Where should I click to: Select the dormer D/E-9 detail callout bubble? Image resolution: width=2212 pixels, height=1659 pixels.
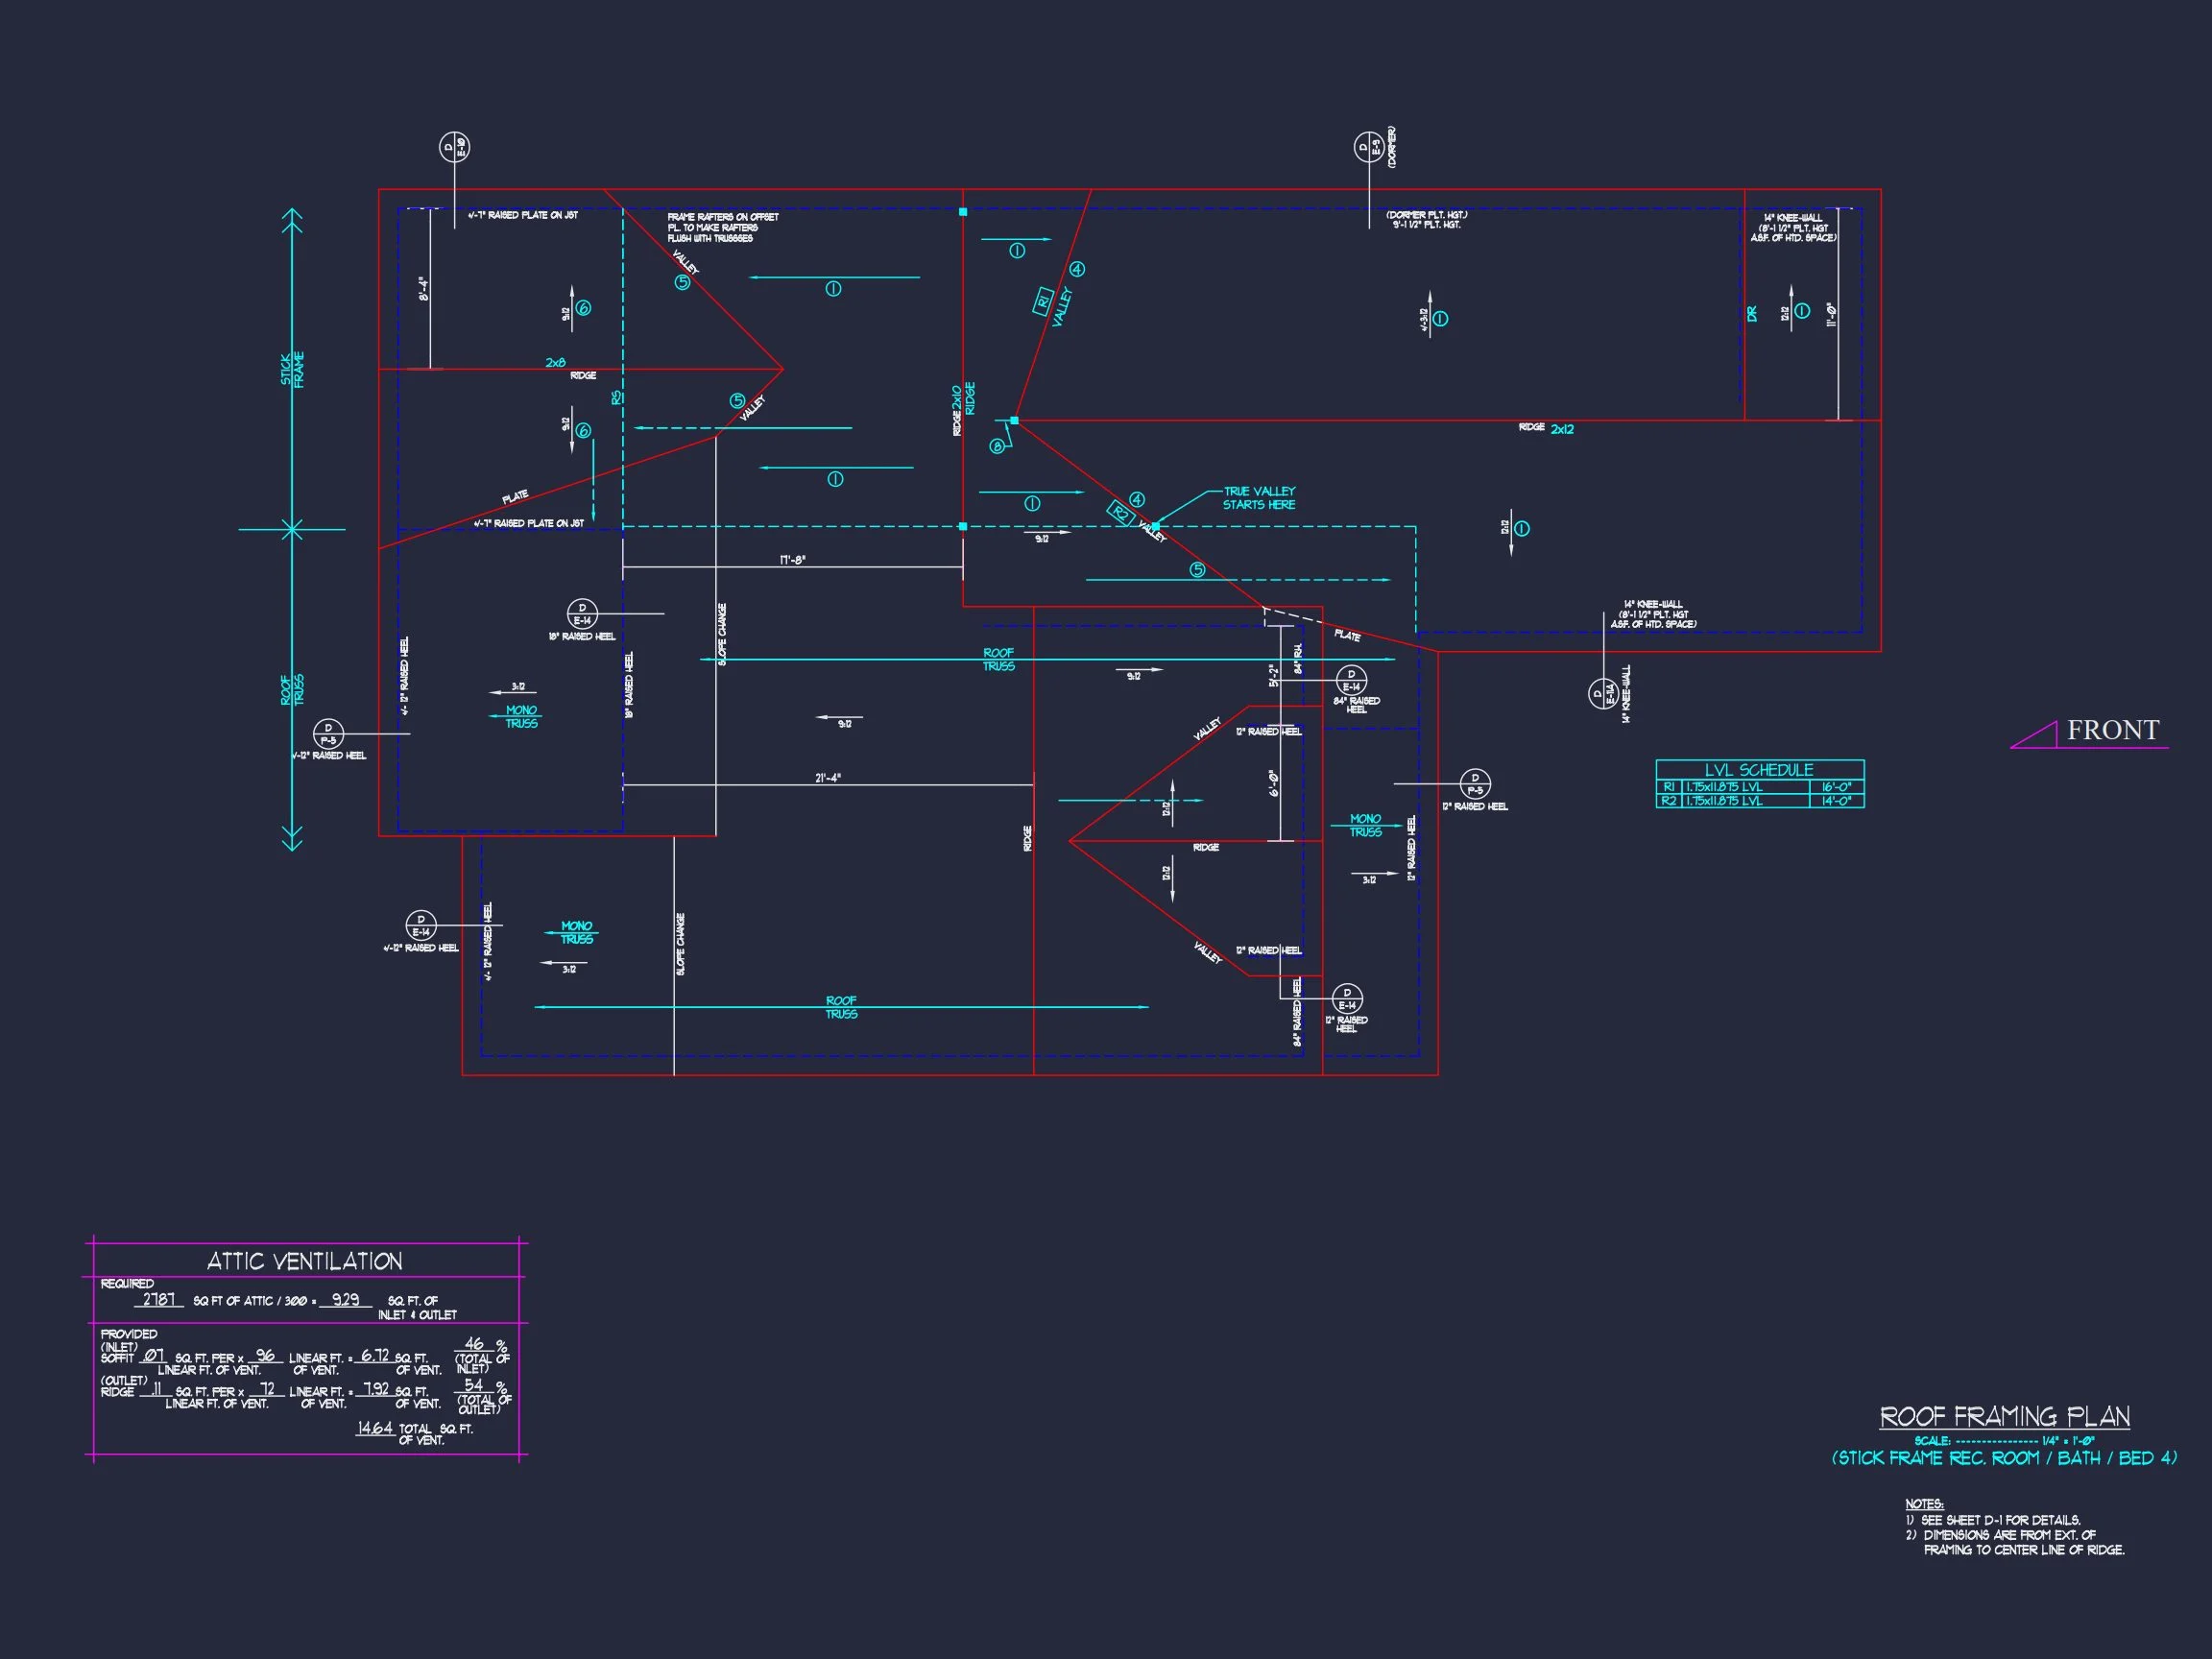(1369, 148)
